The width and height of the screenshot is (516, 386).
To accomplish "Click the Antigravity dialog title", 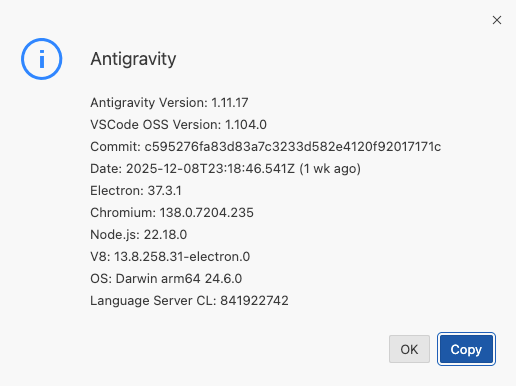I will 133,59.
